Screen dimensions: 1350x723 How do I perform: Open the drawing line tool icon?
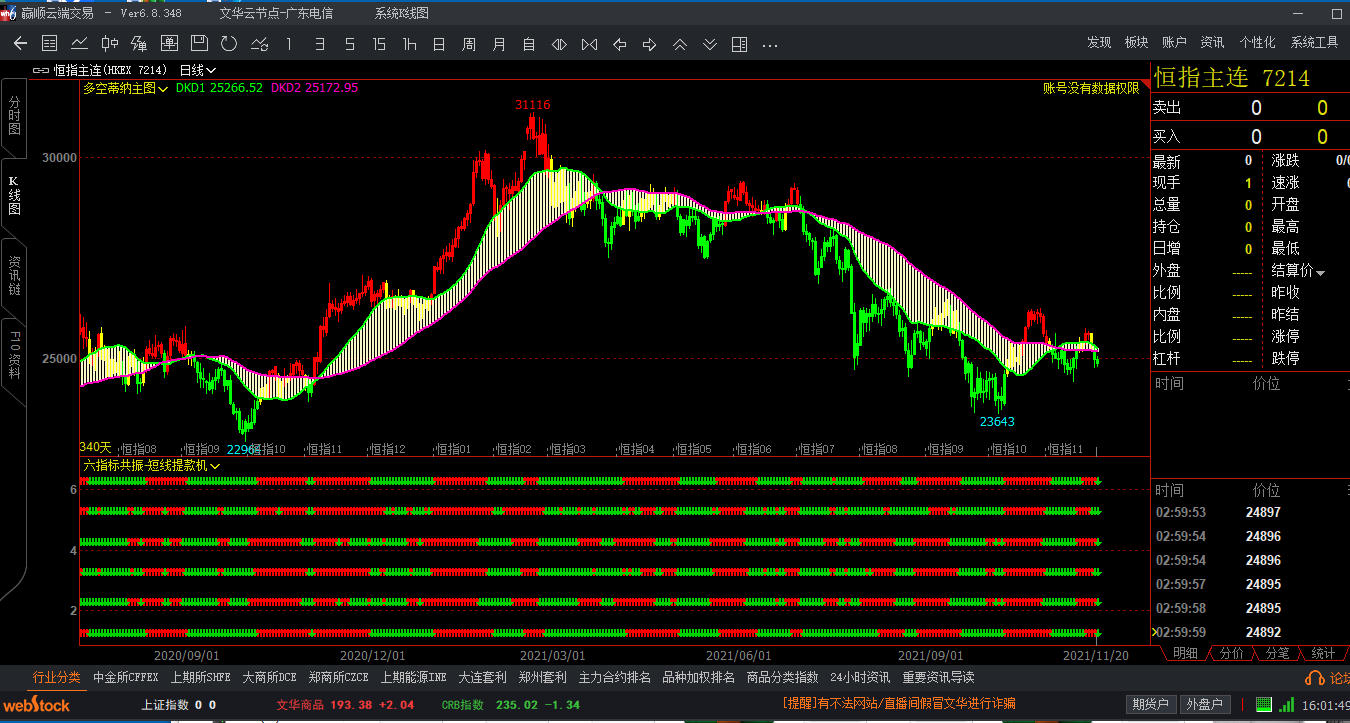coord(259,44)
